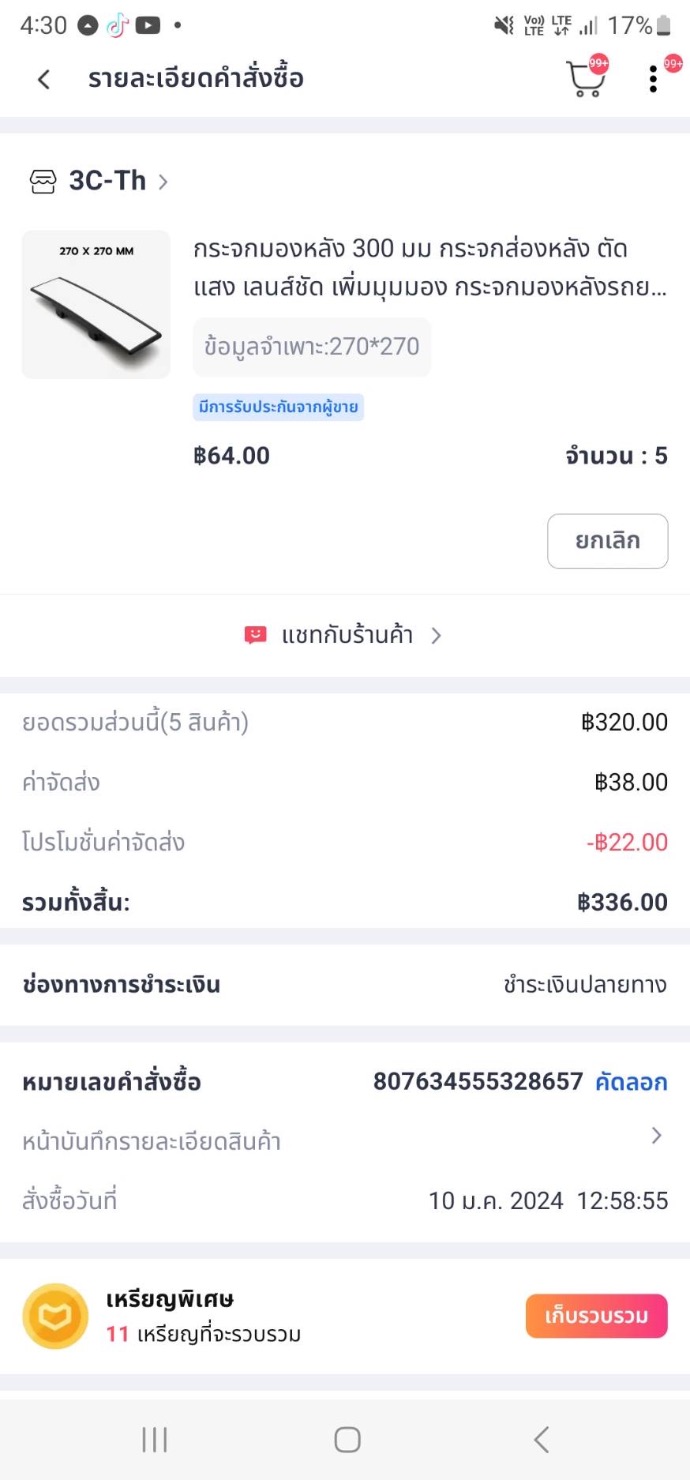The image size is (690, 1480).
Task: Expand the หน้าบันทึกรายละเอียดสินค้า row arrow
Action: [x=656, y=1135]
